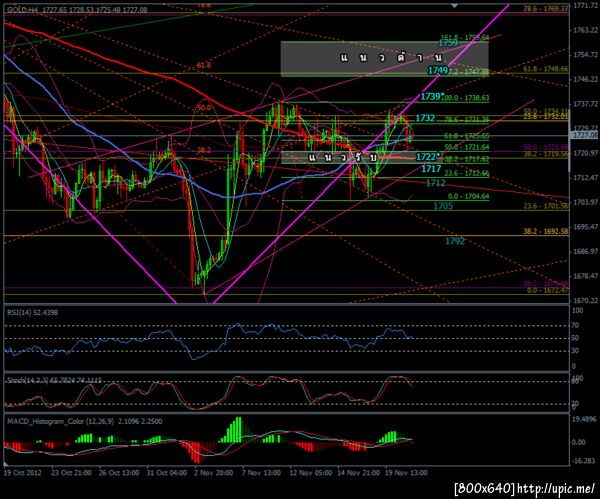
Task: Select Fibonacci label 23.6 - 1701.96
Action: click(546, 207)
